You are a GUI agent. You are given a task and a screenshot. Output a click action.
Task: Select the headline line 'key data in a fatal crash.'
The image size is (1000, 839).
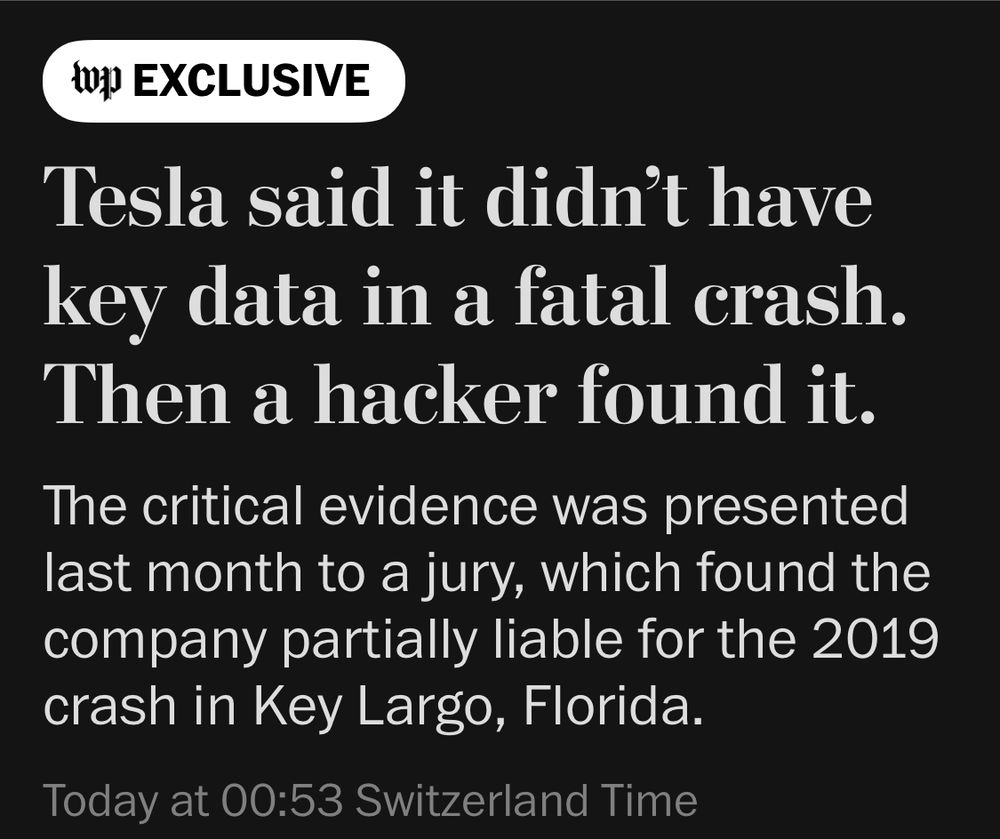[x=475, y=298]
